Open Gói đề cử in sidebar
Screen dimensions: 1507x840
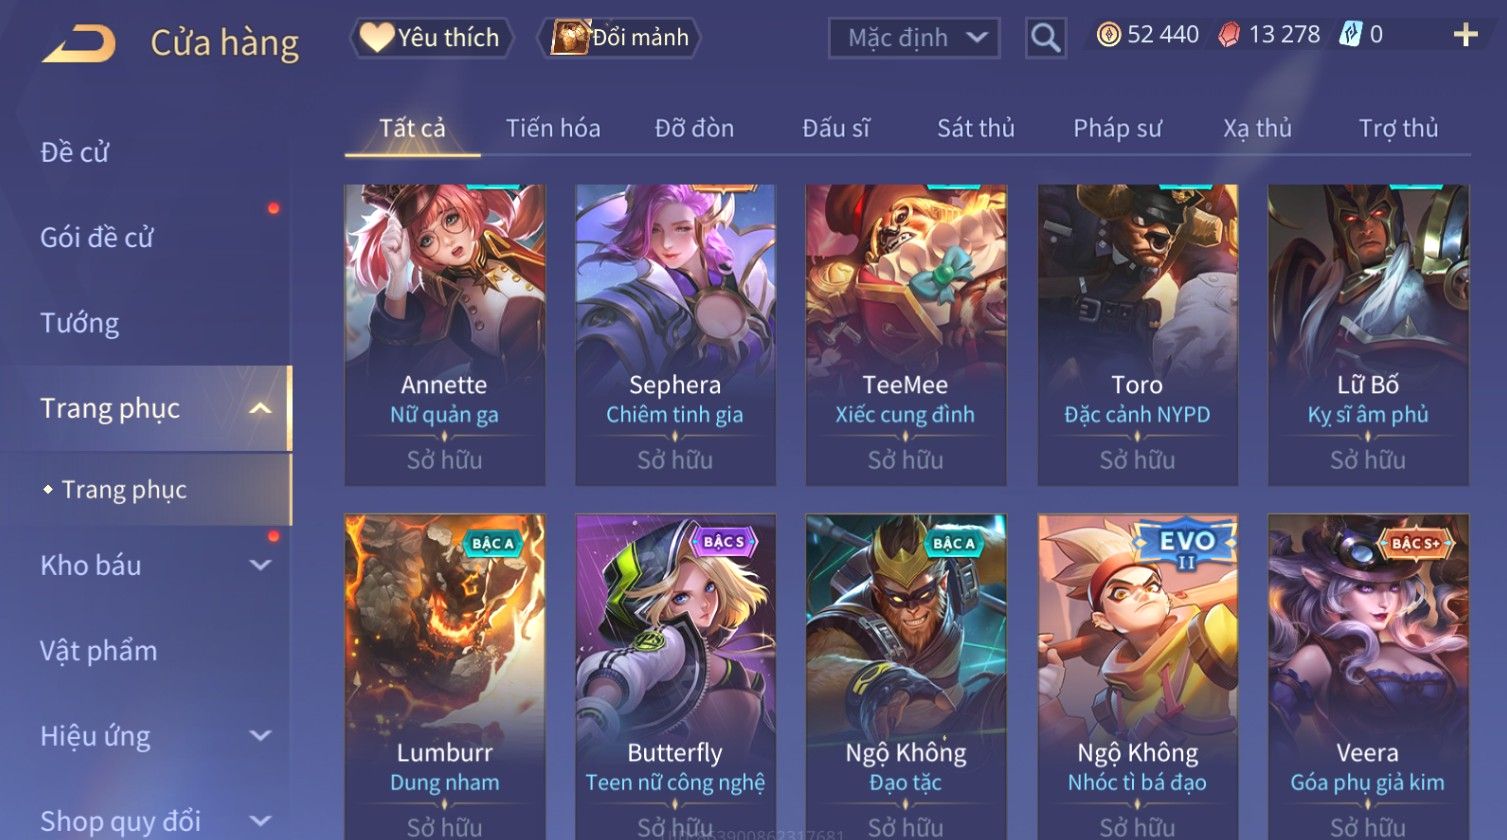tap(97, 237)
